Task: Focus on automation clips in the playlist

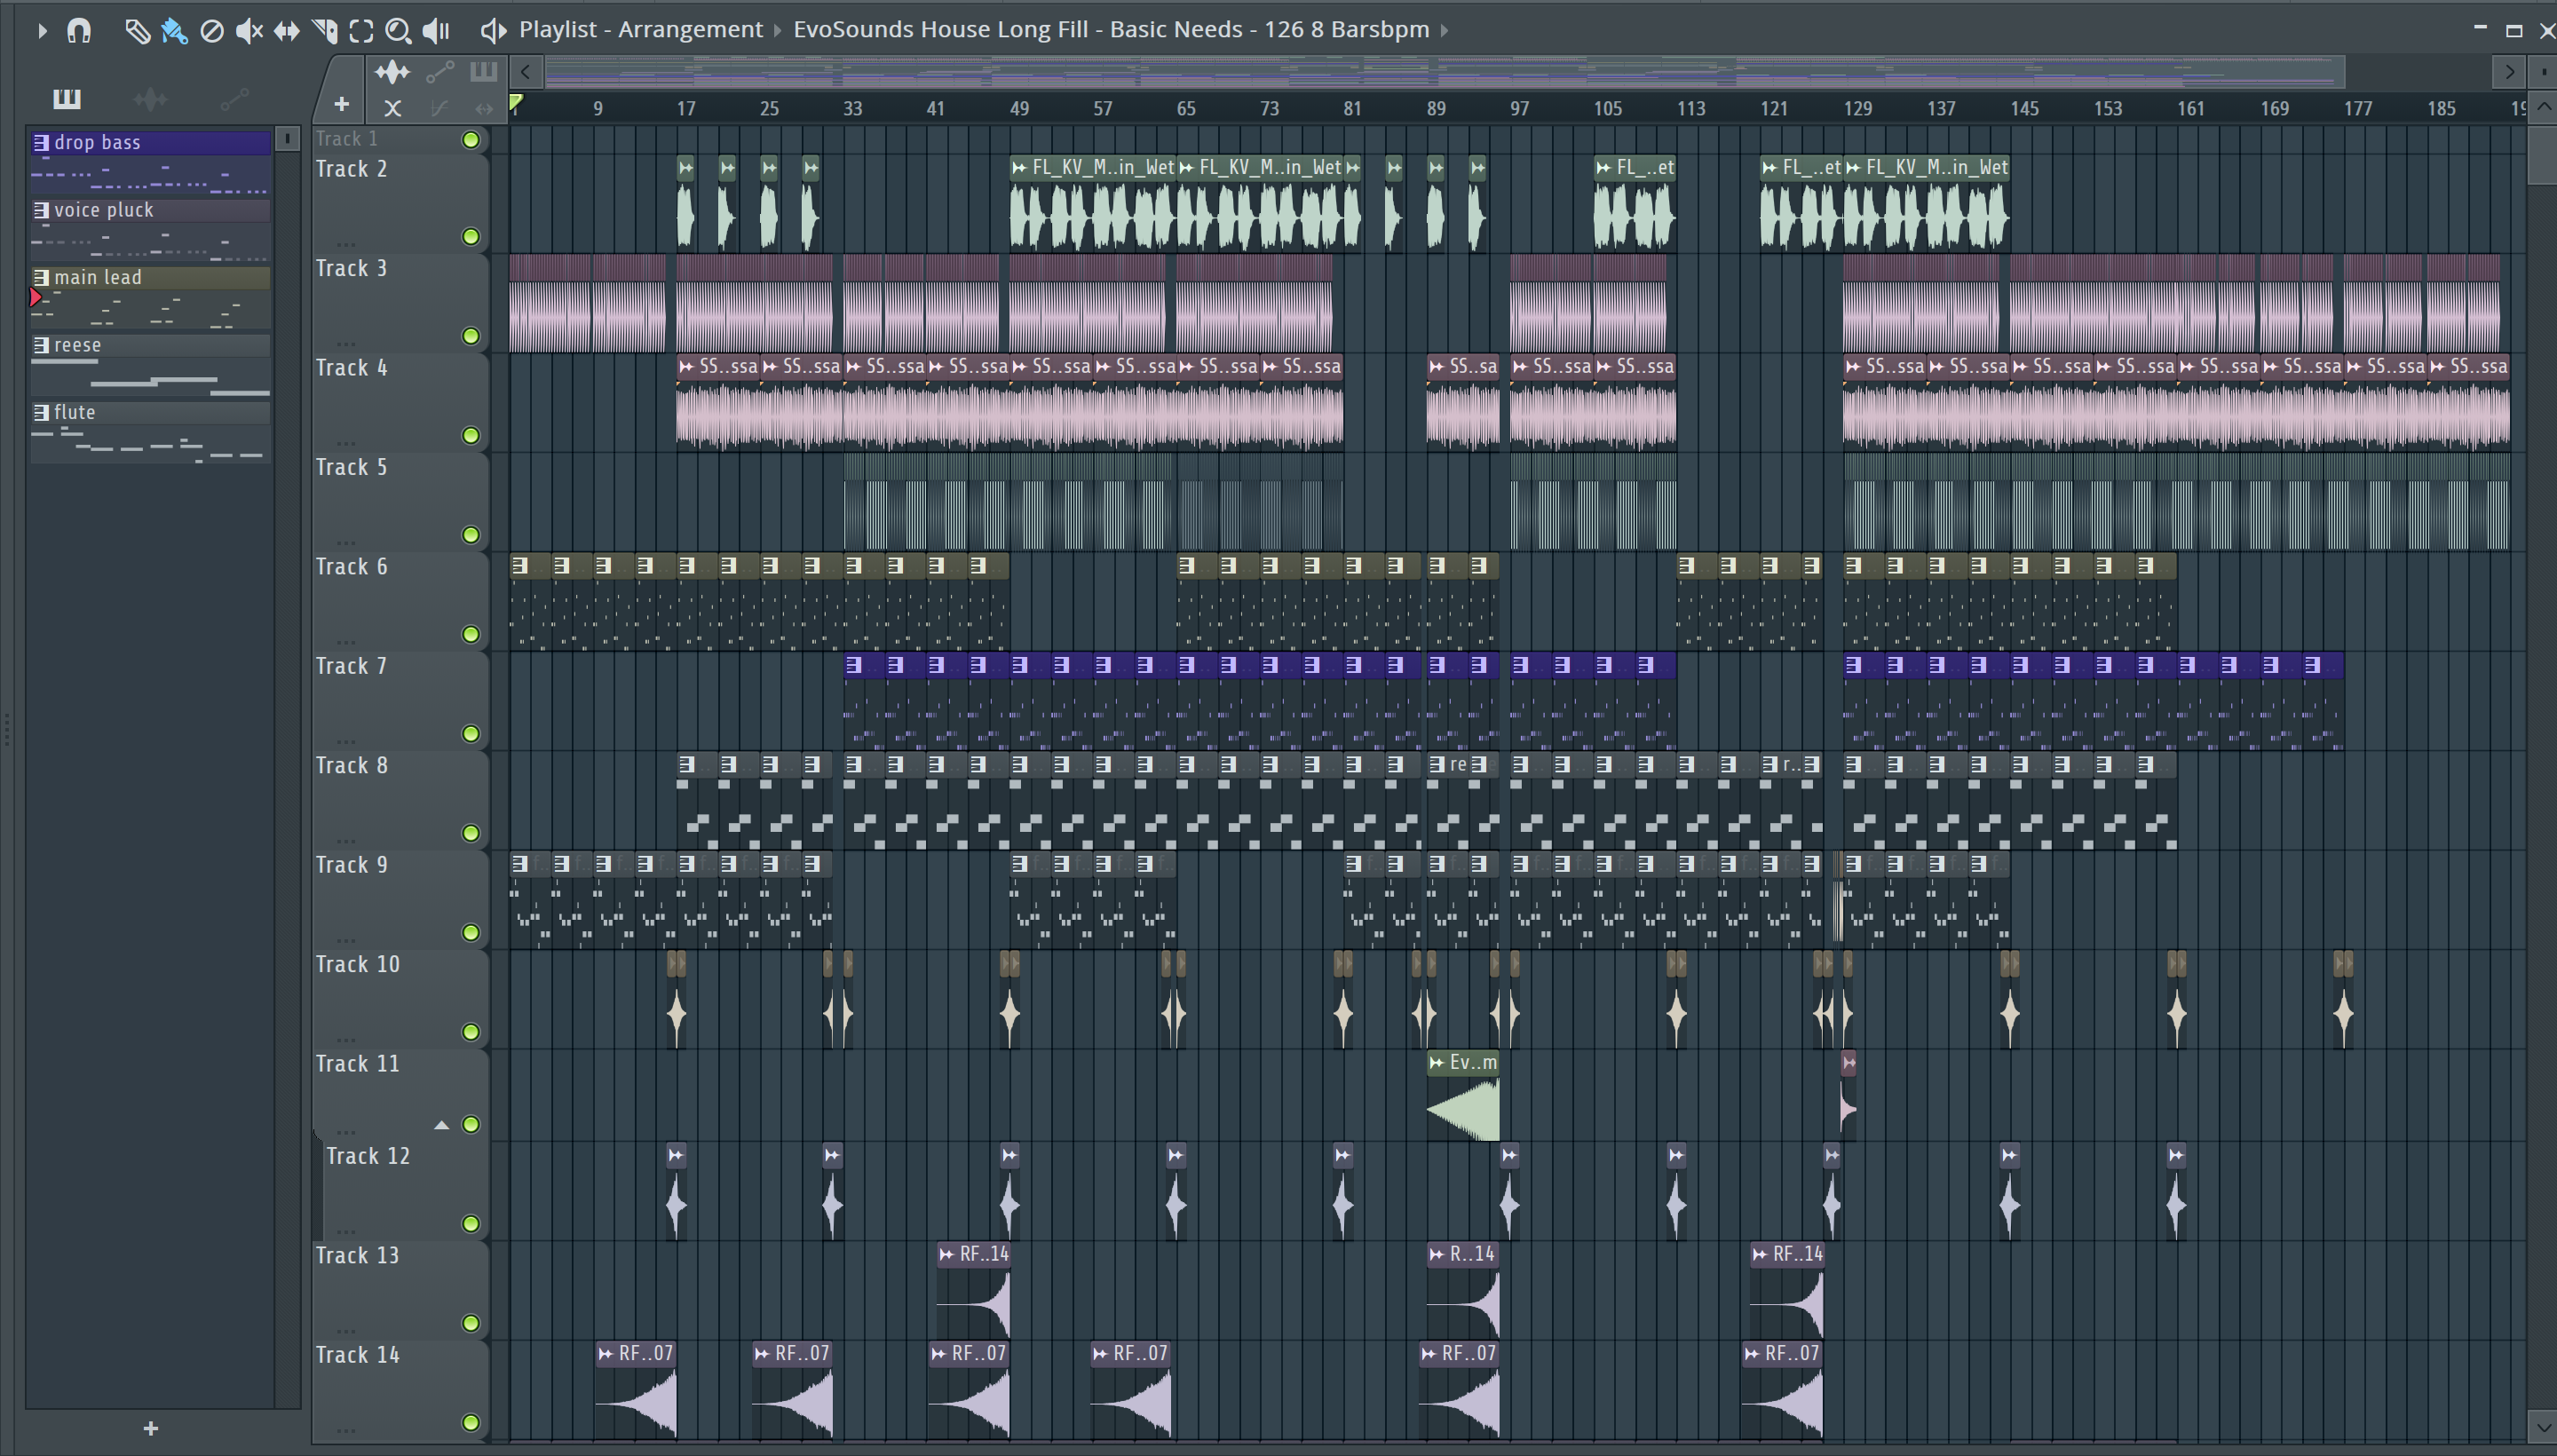Action: 440,72
